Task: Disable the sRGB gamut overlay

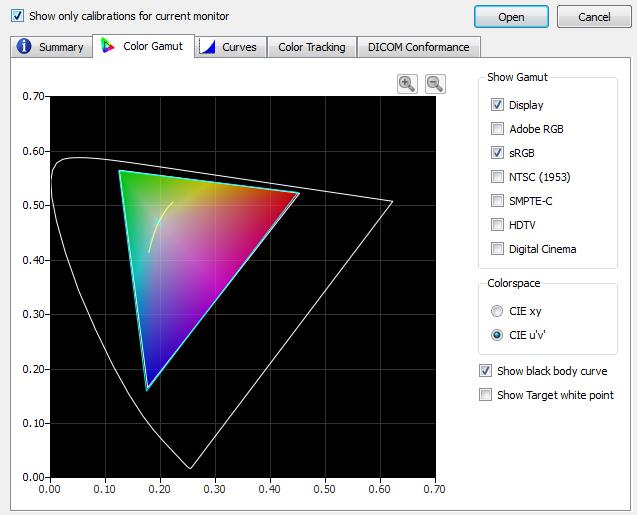Action: [x=497, y=153]
